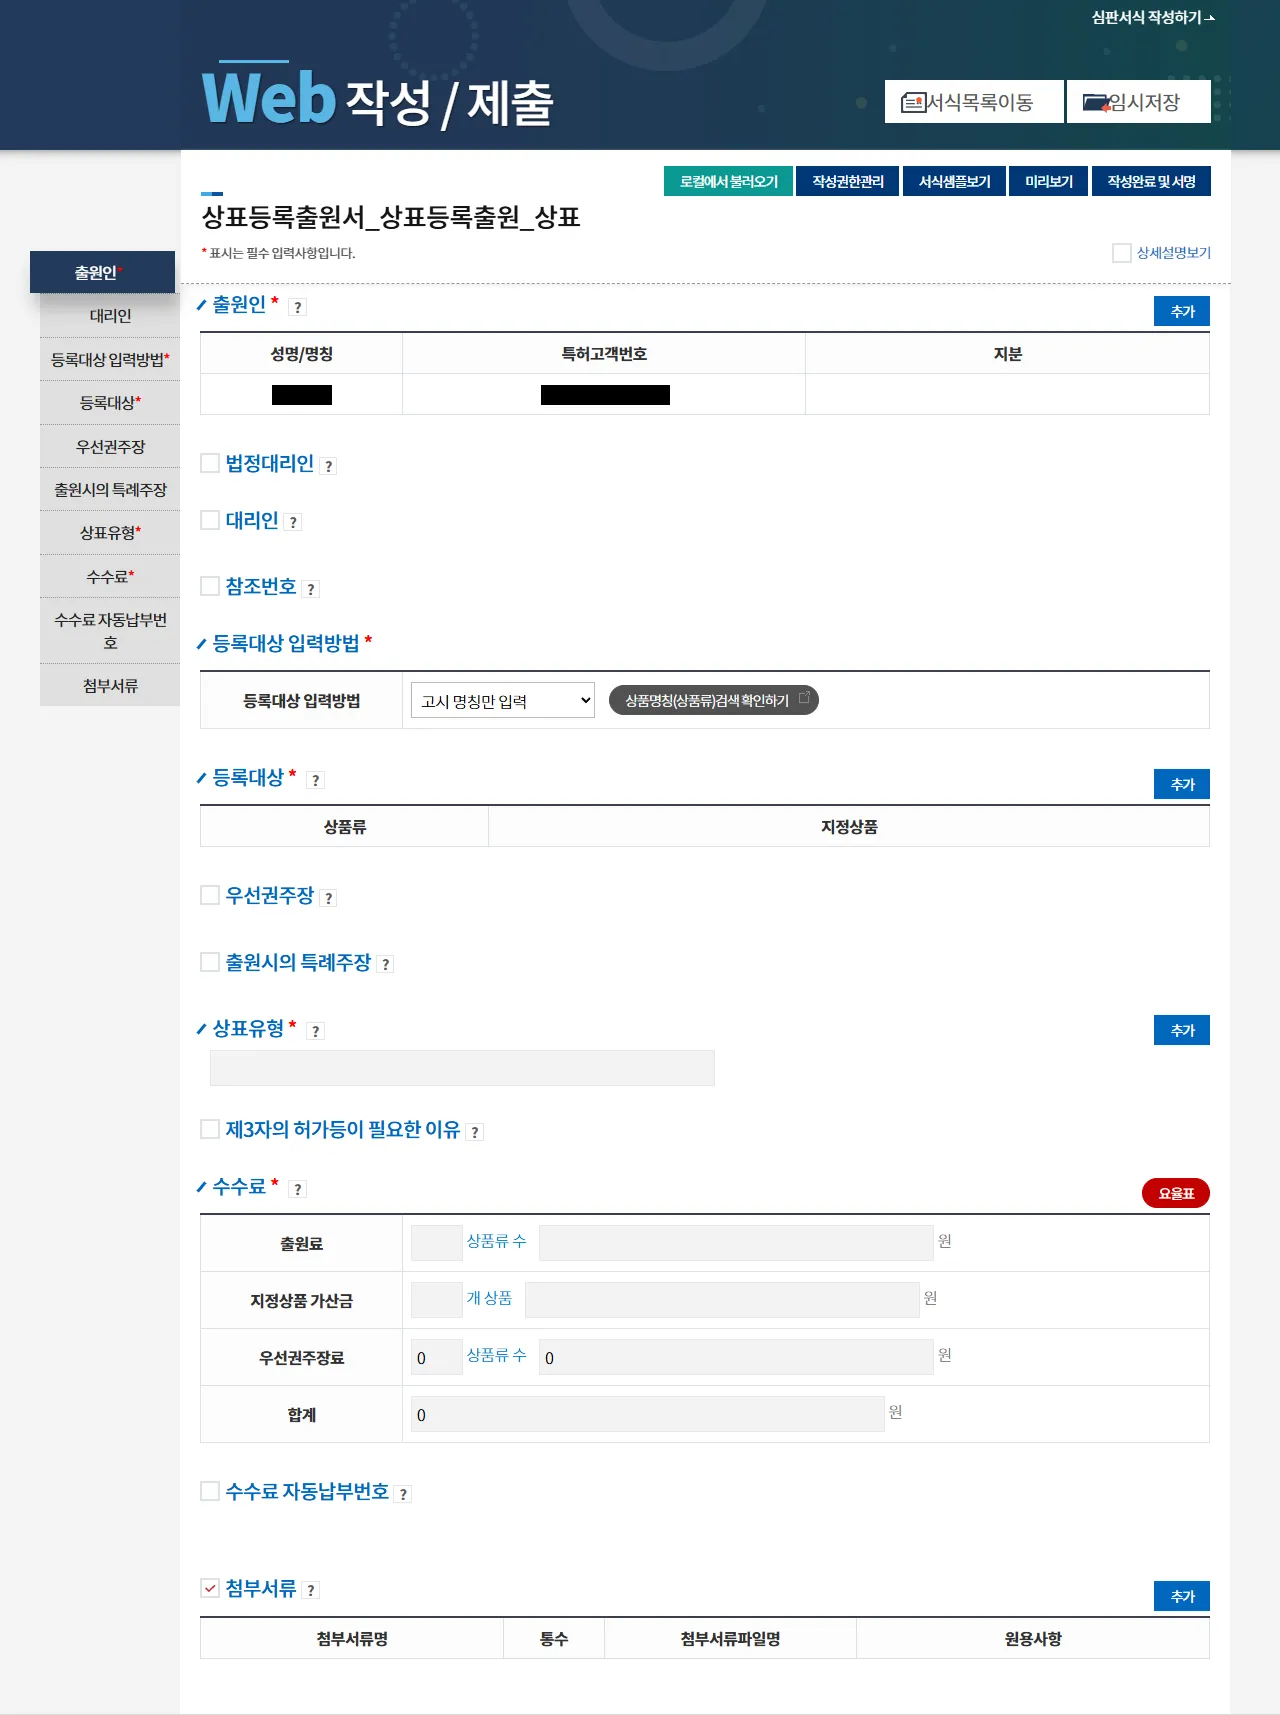Enable the 법정대리인 checkbox

point(210,463)
